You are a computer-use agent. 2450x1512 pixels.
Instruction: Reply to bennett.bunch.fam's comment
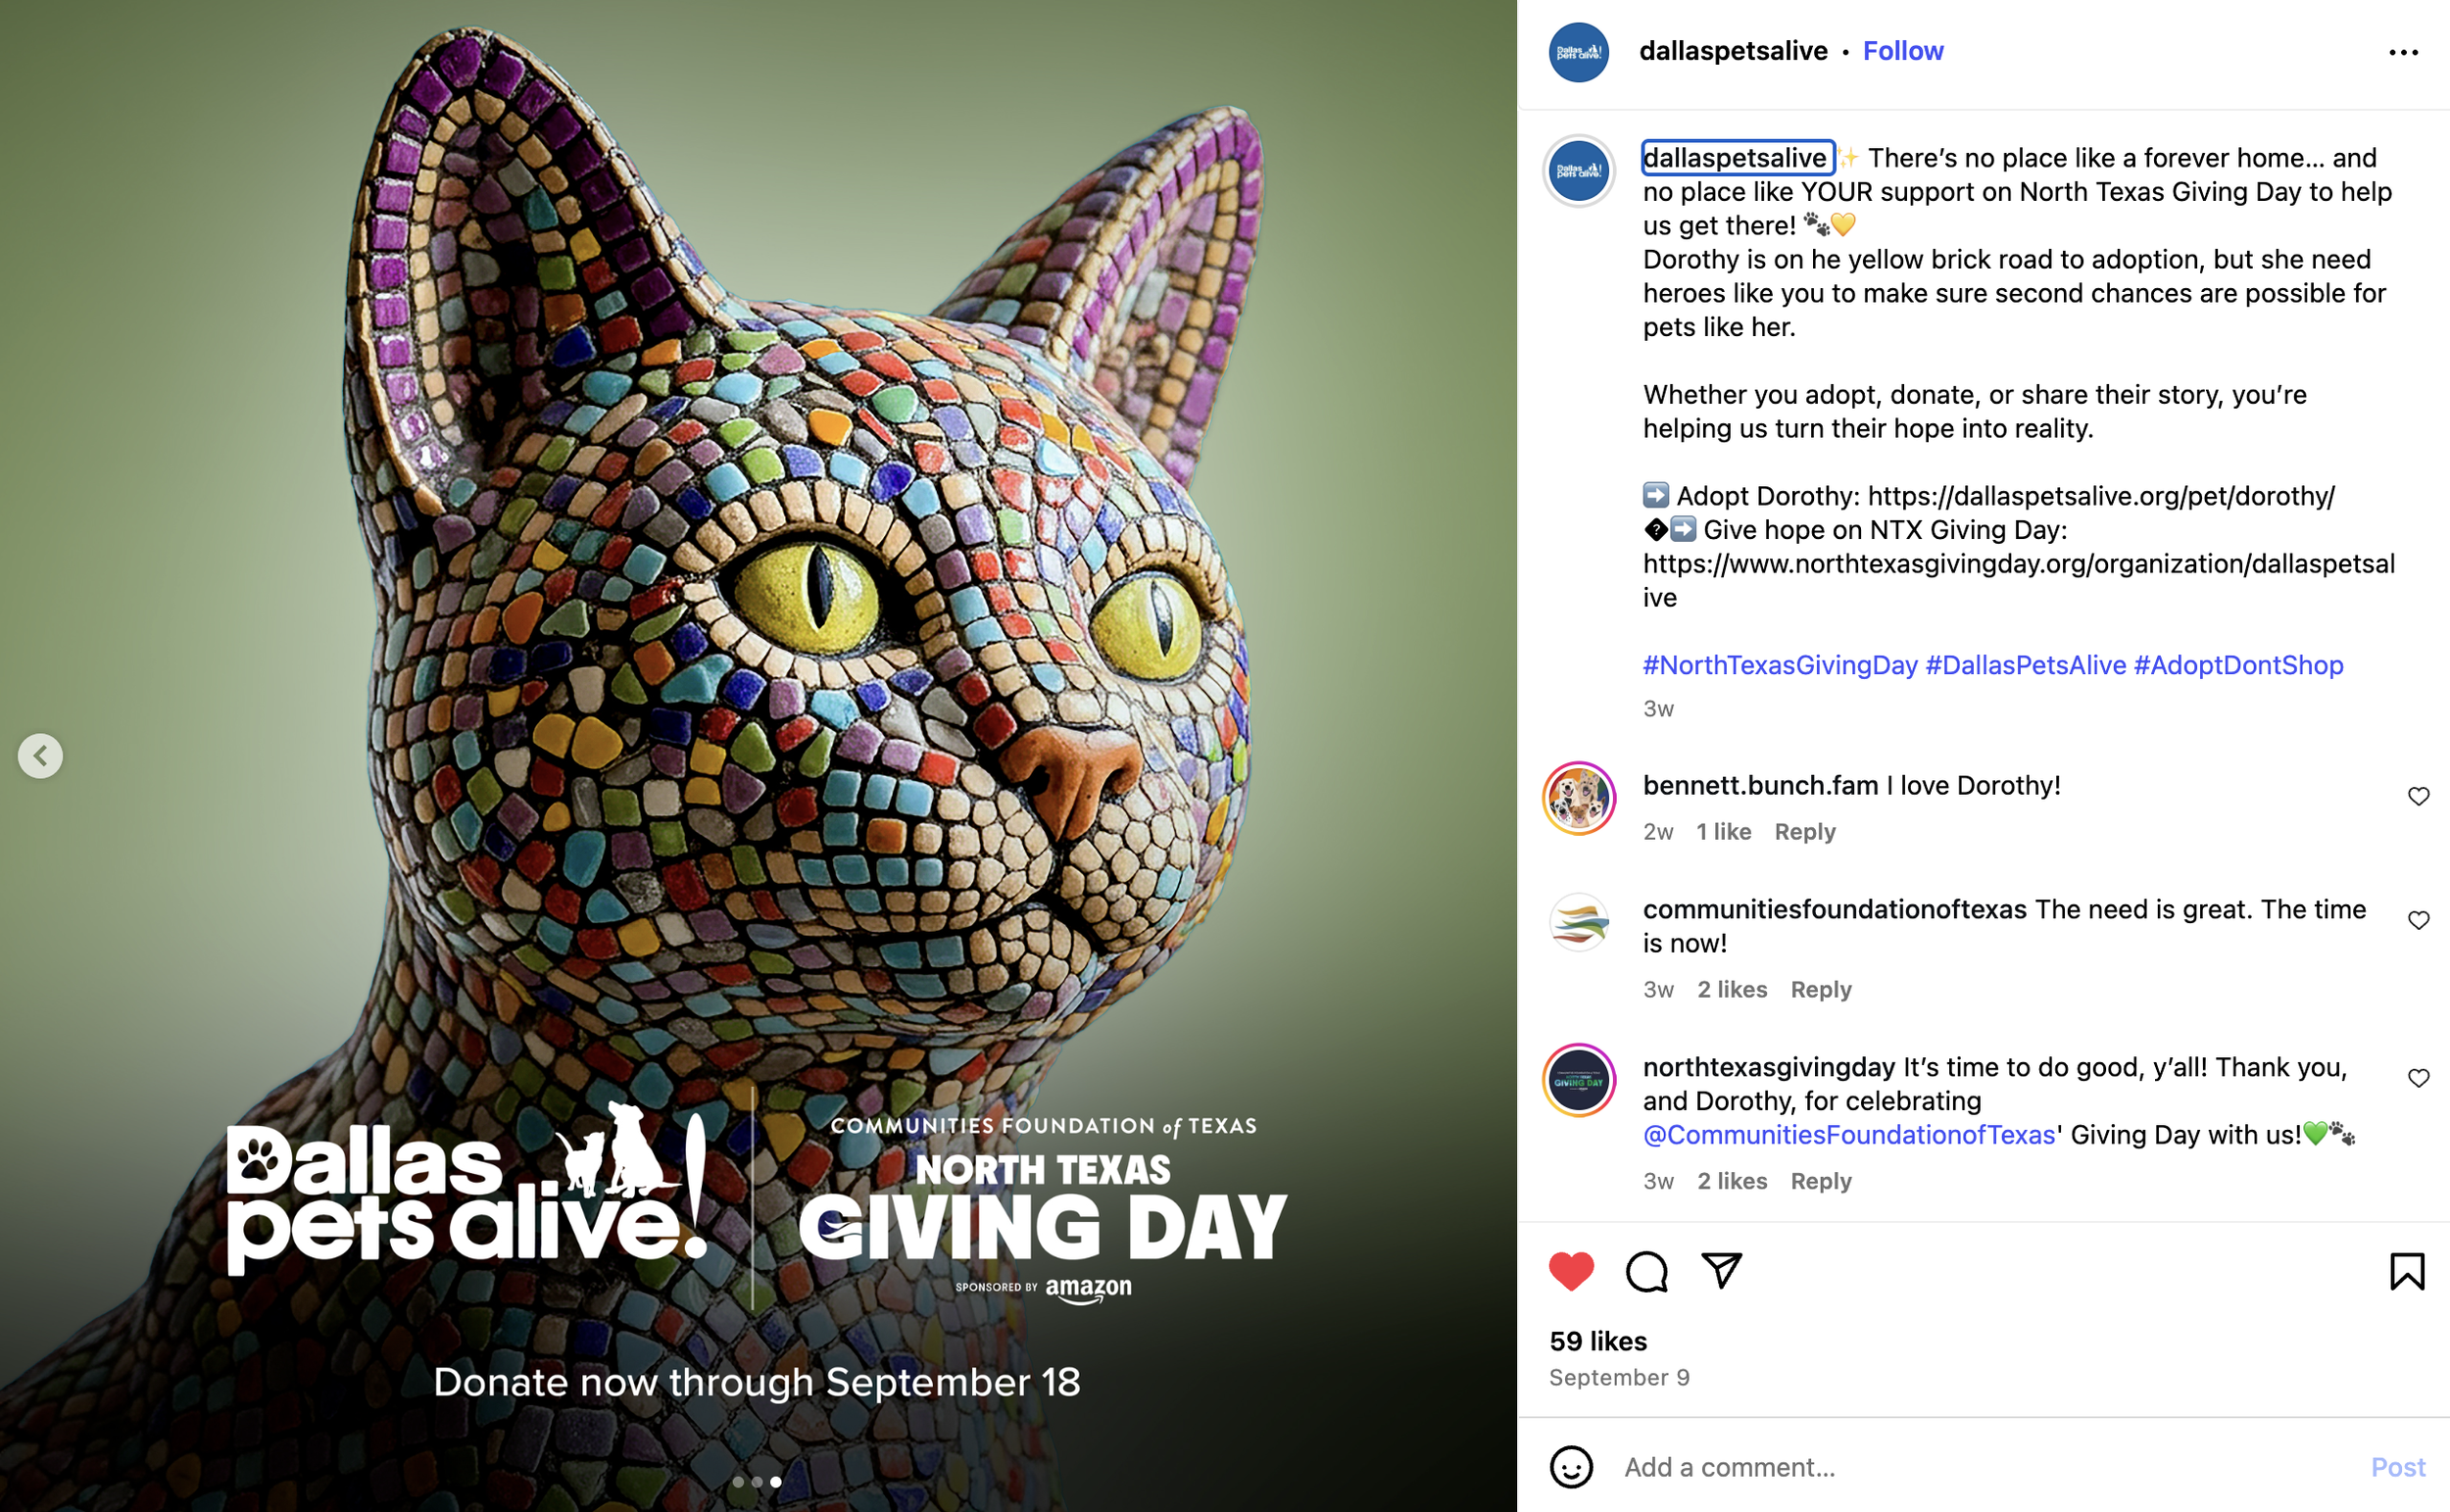click(x=1805, y=832)
